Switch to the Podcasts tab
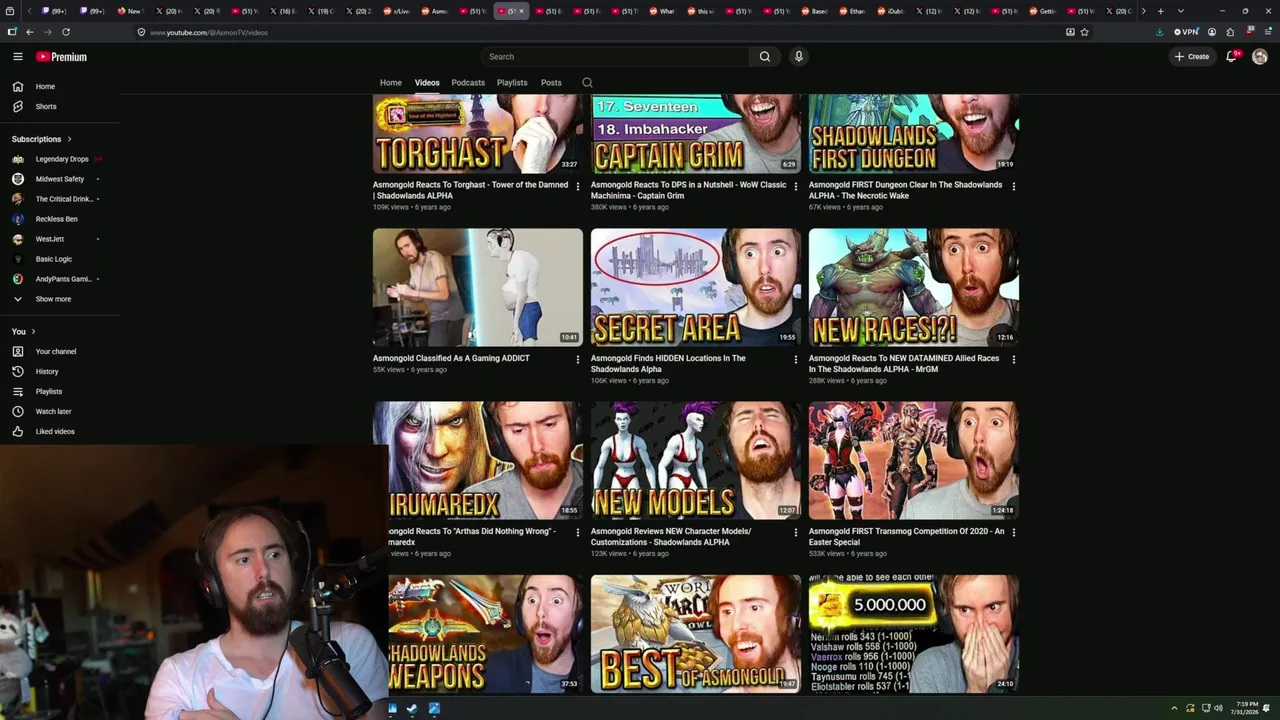1280x720 pixels. click(x=468, y=83)
